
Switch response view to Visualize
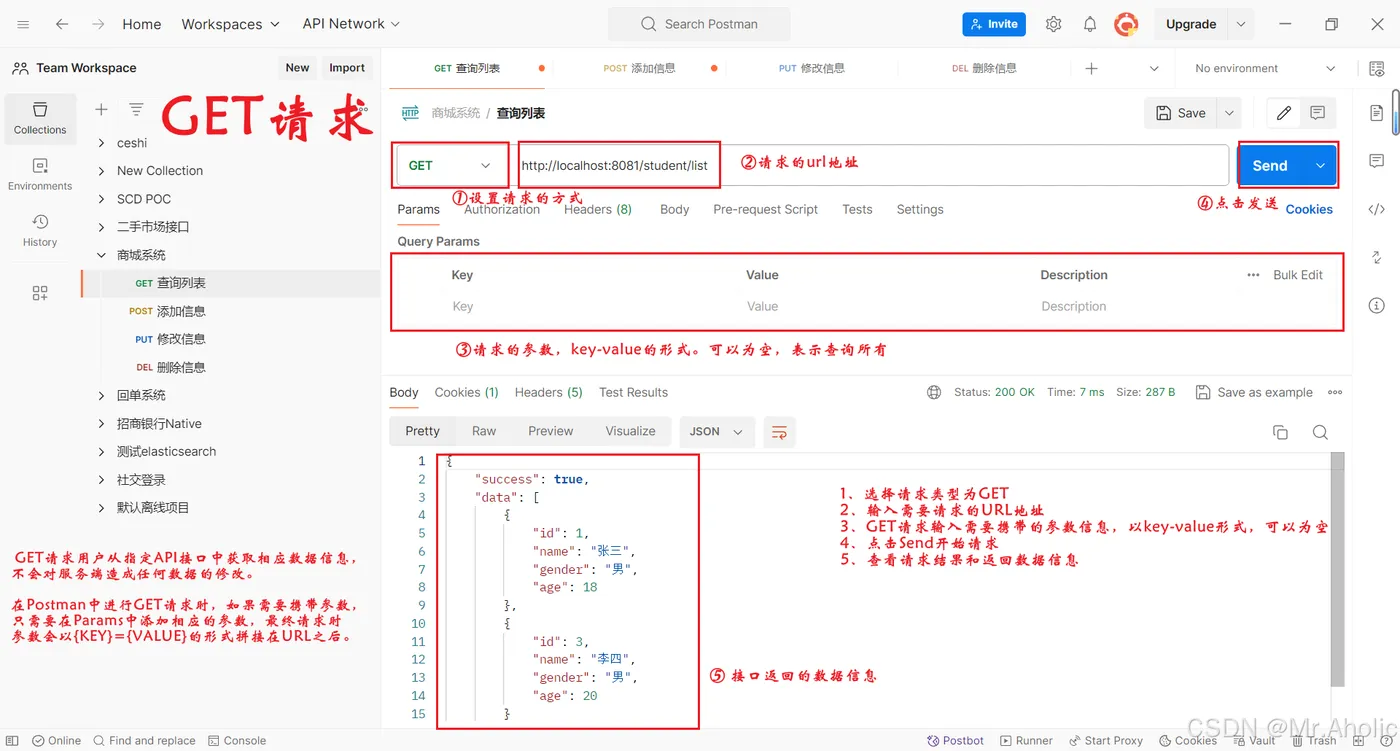[630, 431]
